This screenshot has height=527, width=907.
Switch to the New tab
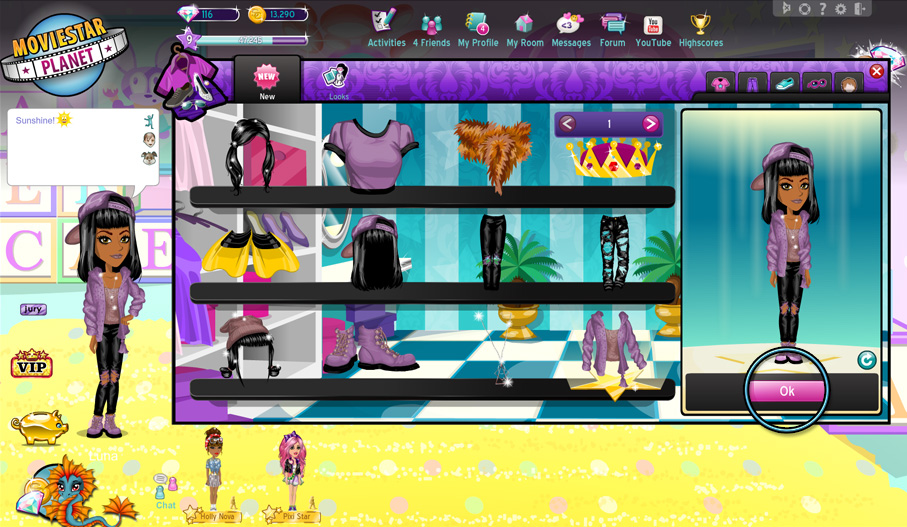pos(267,81)
